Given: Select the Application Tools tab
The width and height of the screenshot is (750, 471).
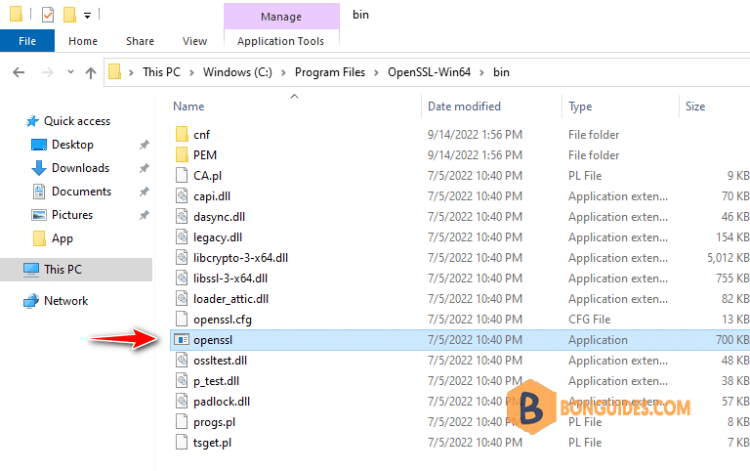Looking at the screenshot, I should 281,41.
